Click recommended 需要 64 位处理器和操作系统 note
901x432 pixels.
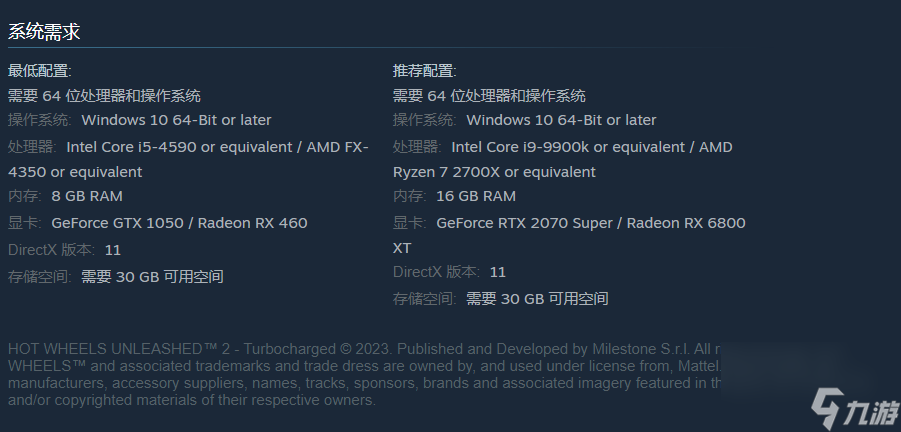pos(489,95)
